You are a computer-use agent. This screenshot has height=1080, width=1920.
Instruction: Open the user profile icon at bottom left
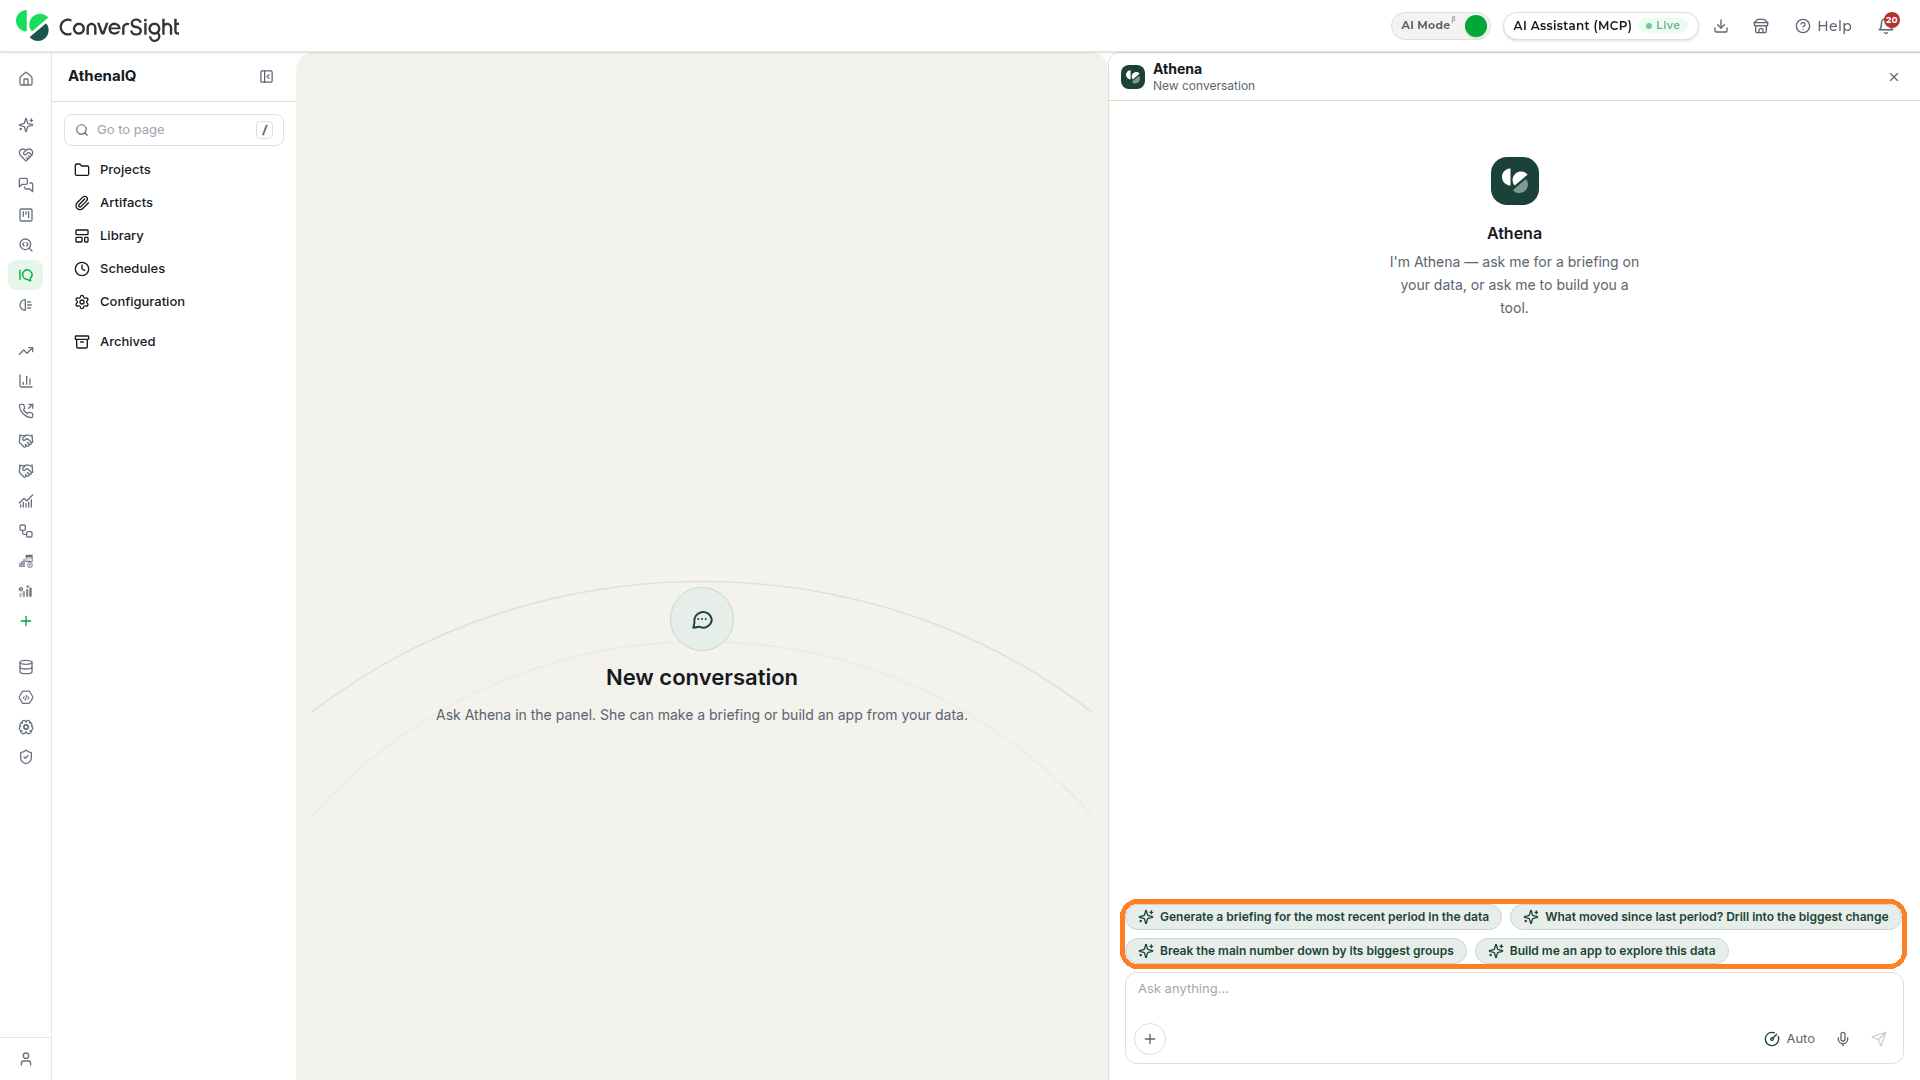[26, 1059]
